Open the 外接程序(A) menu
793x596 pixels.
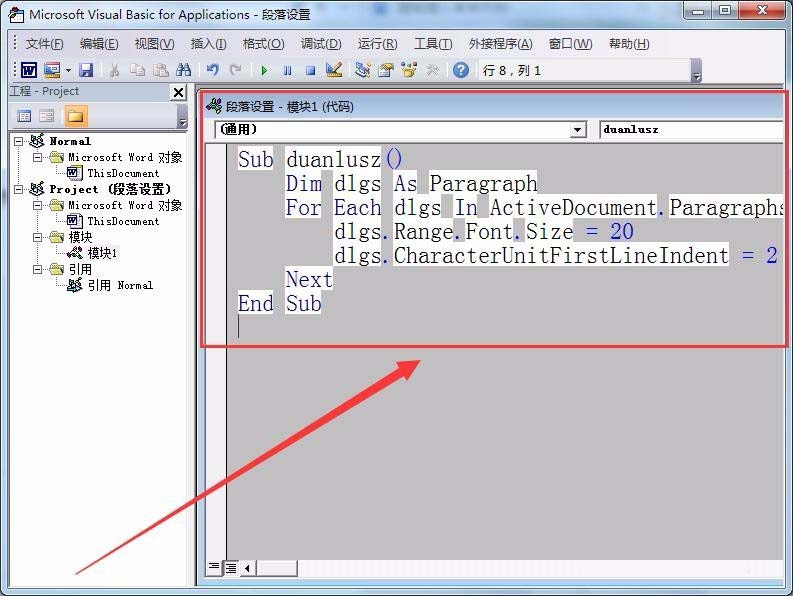pos(500,44)
